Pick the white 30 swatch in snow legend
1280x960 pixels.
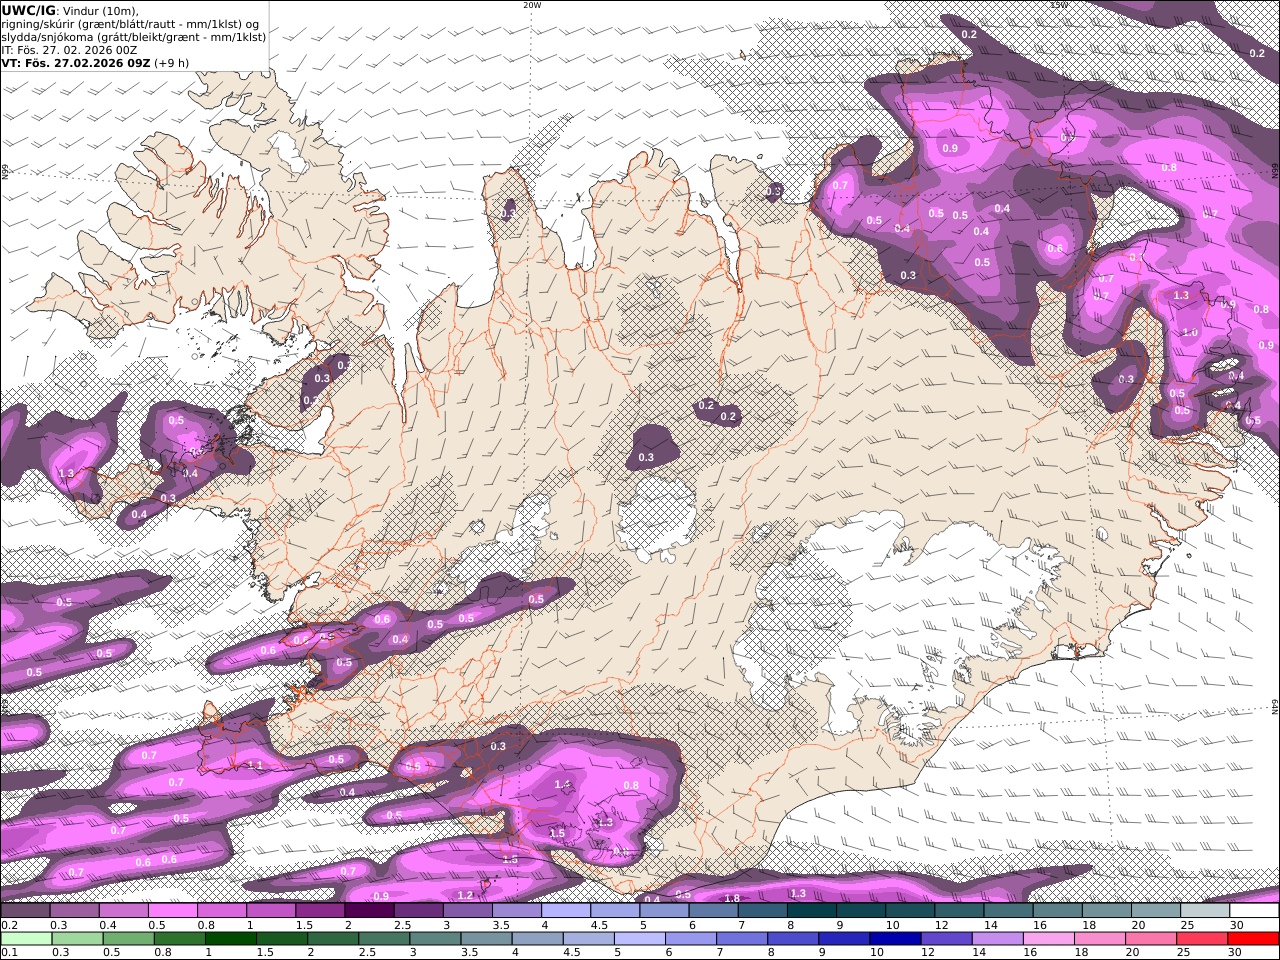(x=1253, y=911)
